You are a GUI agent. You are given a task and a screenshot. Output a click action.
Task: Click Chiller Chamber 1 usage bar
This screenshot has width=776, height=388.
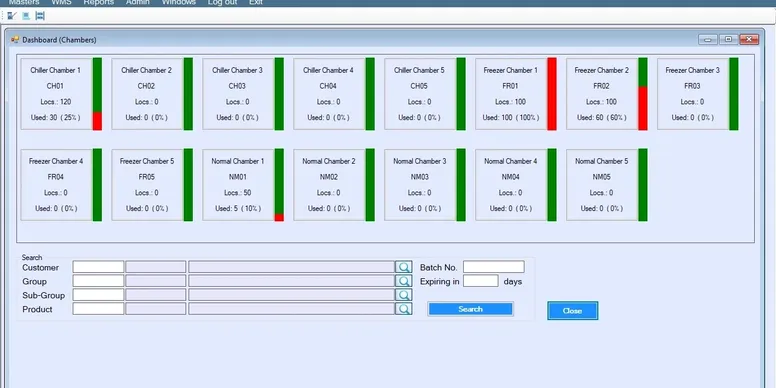click(x=97, y=94)
